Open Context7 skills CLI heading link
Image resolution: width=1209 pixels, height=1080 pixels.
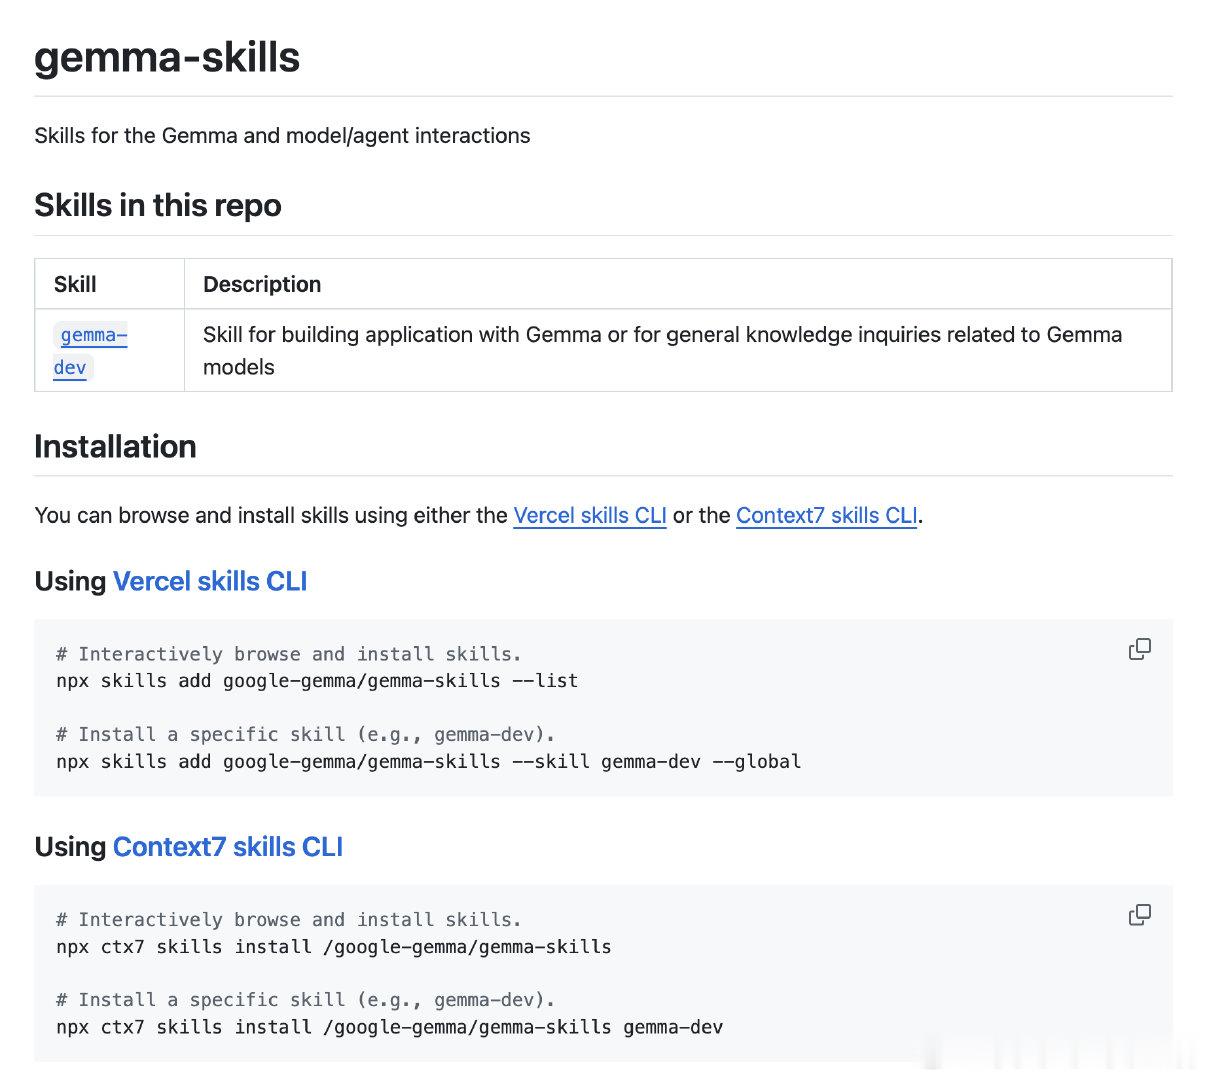click(x=228, y=847)
